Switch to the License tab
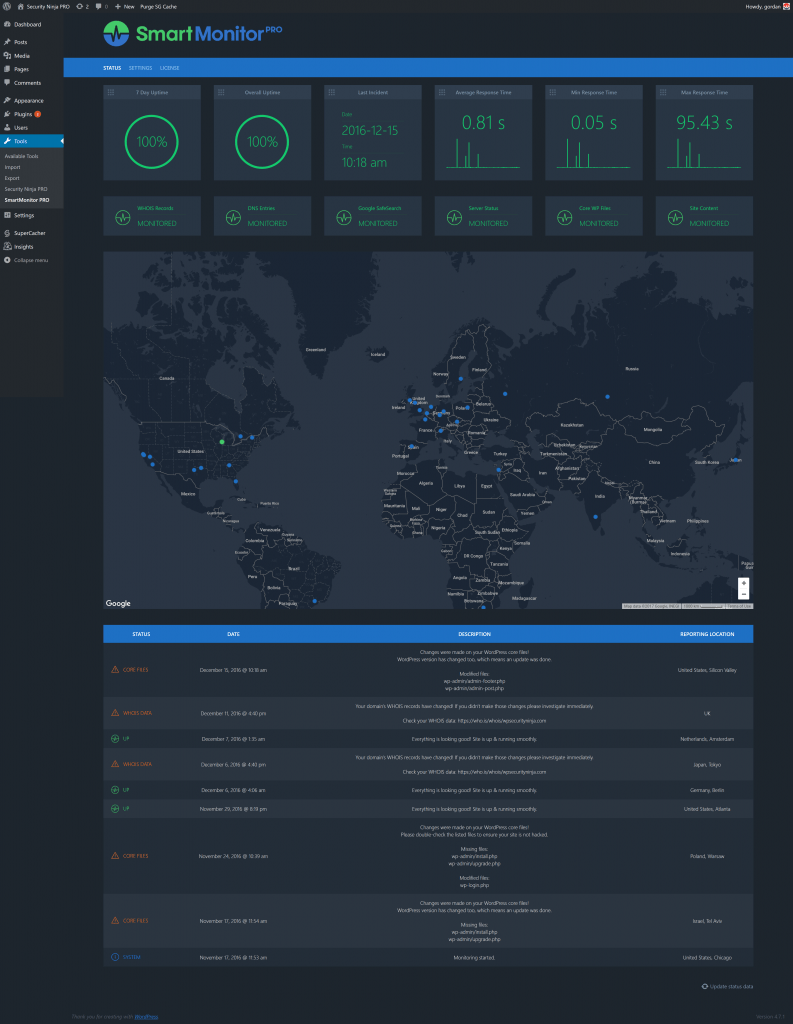This screenshot has width=793, height=1024. [x=169, y=68]
